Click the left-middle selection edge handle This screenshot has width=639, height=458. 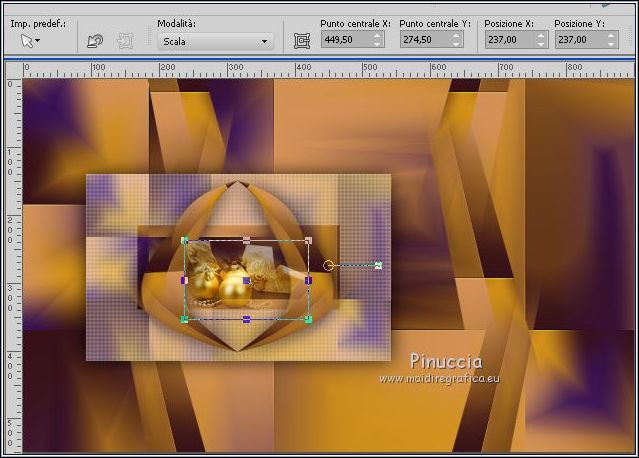pyautogui.click(x=184, y=280)
